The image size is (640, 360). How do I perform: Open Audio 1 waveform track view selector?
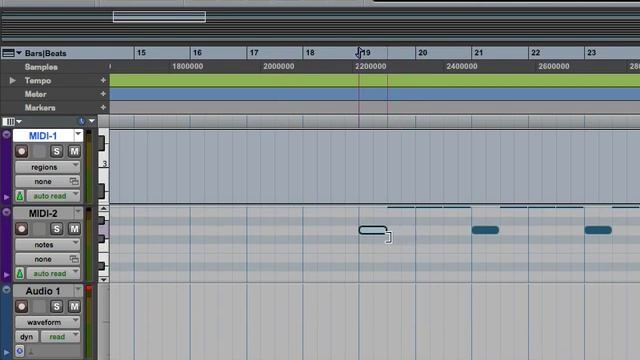[x=47, y=322]
